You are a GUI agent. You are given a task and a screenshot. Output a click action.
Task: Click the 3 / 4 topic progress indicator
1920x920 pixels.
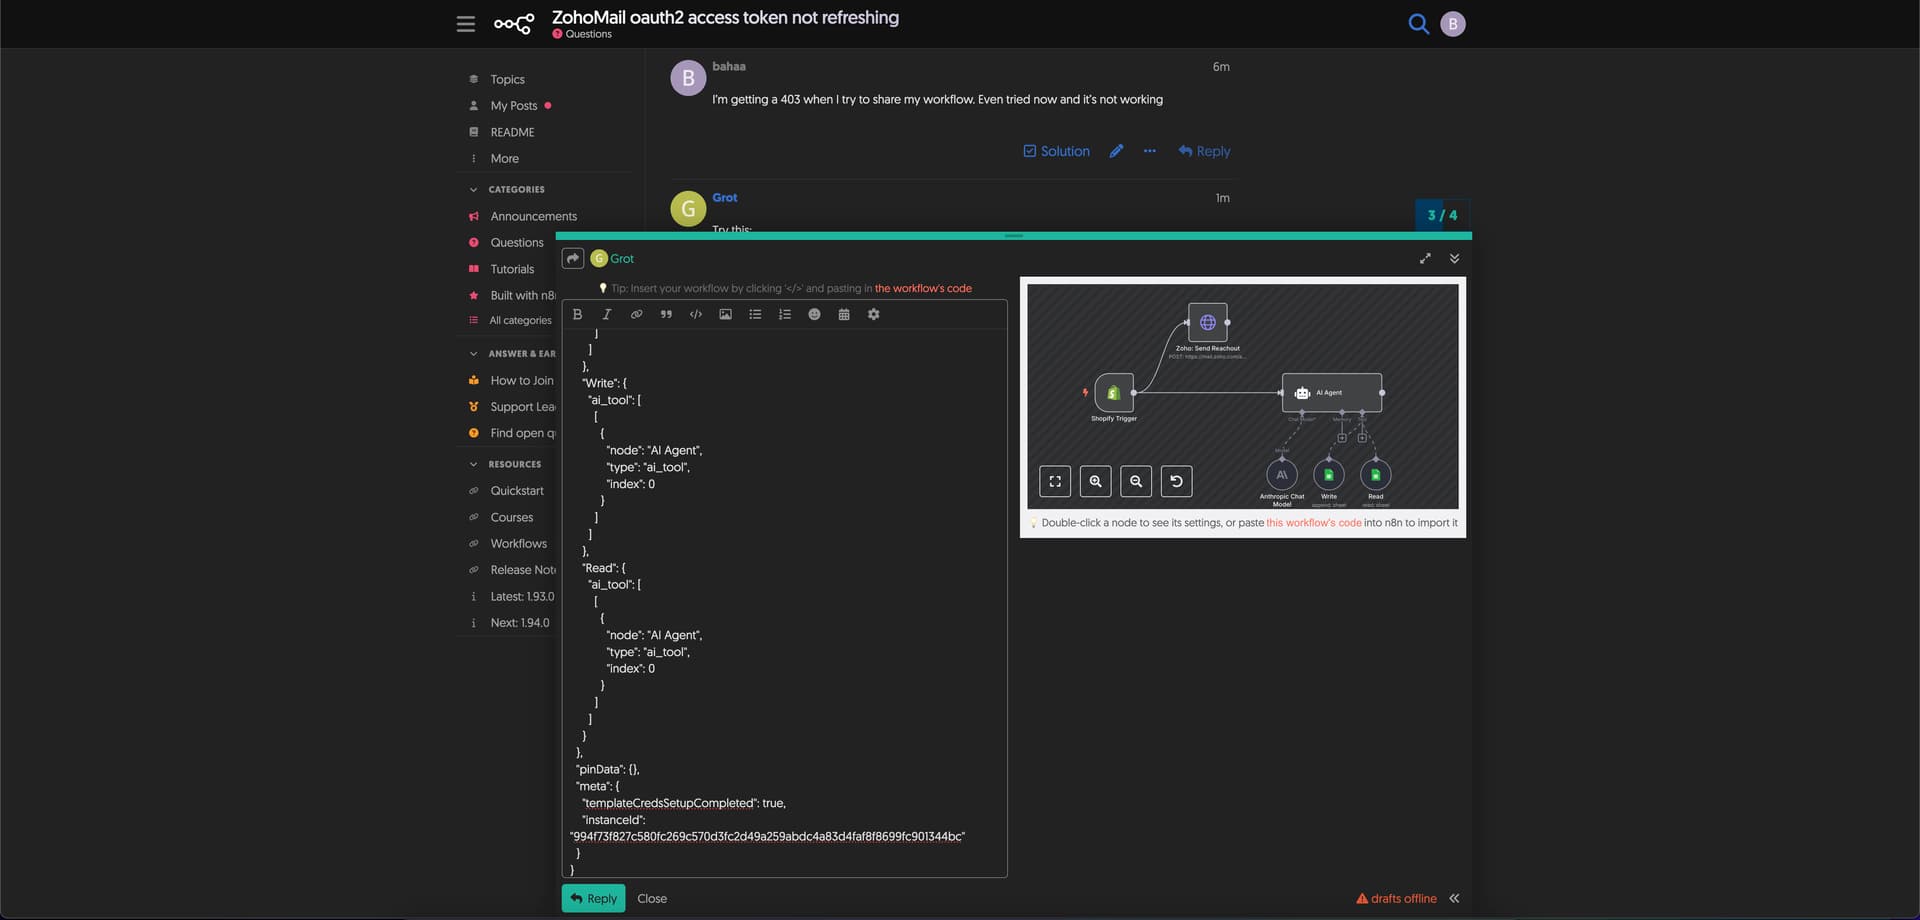(x=1442, y=215)
